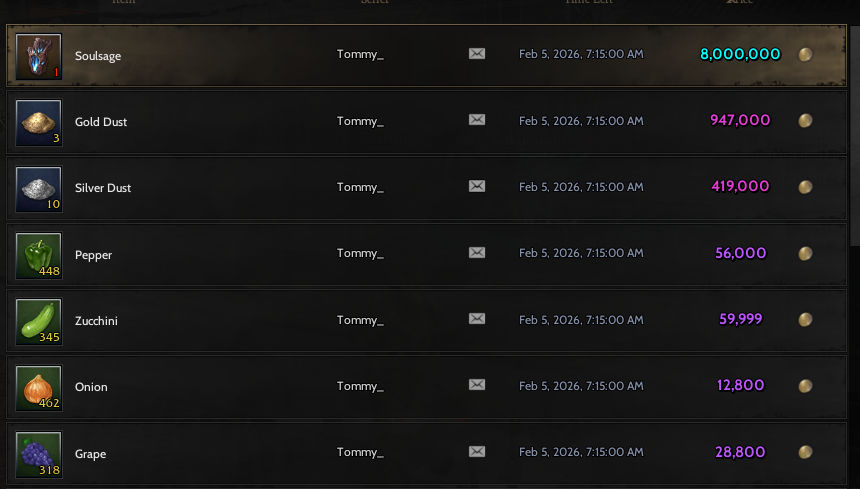Click the Seller column header

(x=375, y=2)
